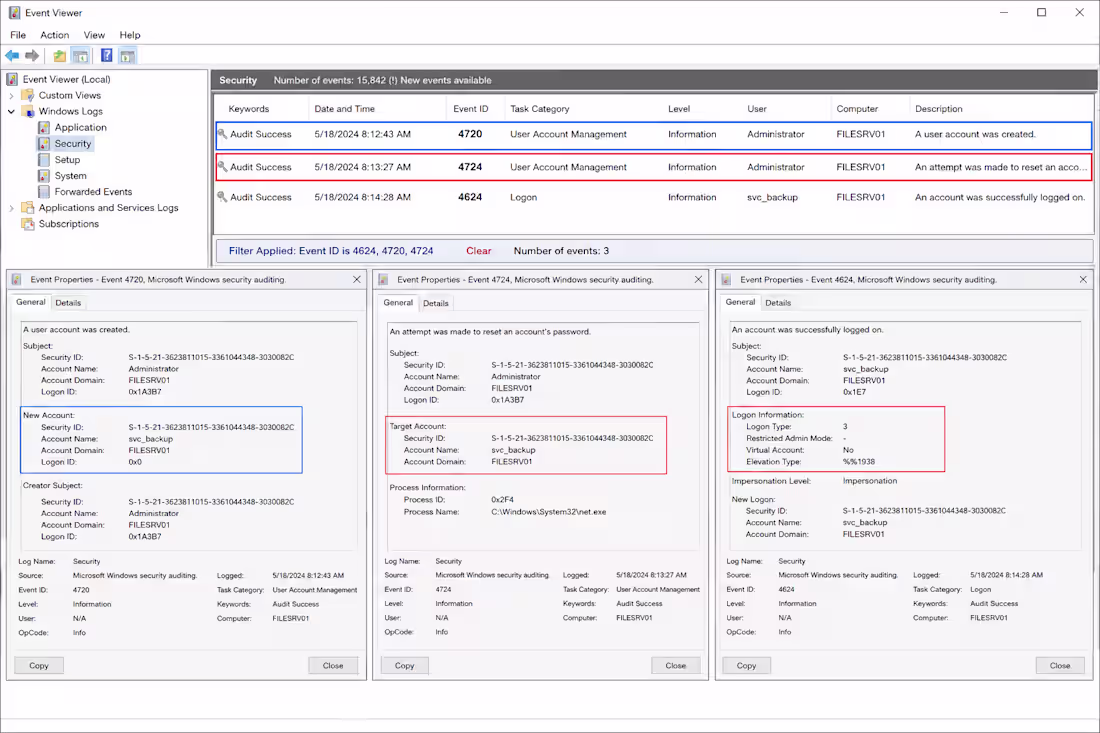Click Copy in Event 4720 dialog
Viewport: 1100px width, 733px height.
coord(39,665)
